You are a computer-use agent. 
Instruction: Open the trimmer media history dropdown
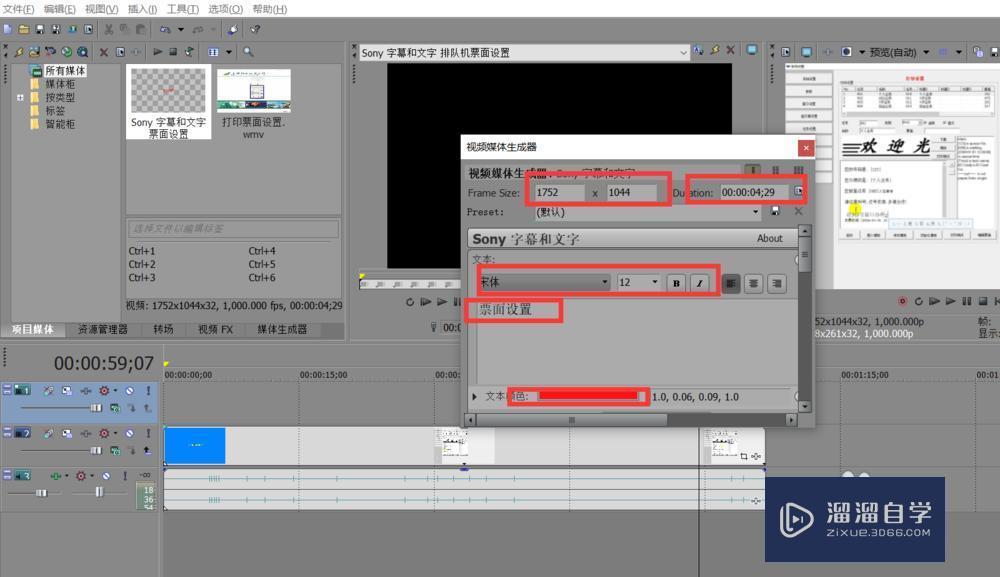683,53
